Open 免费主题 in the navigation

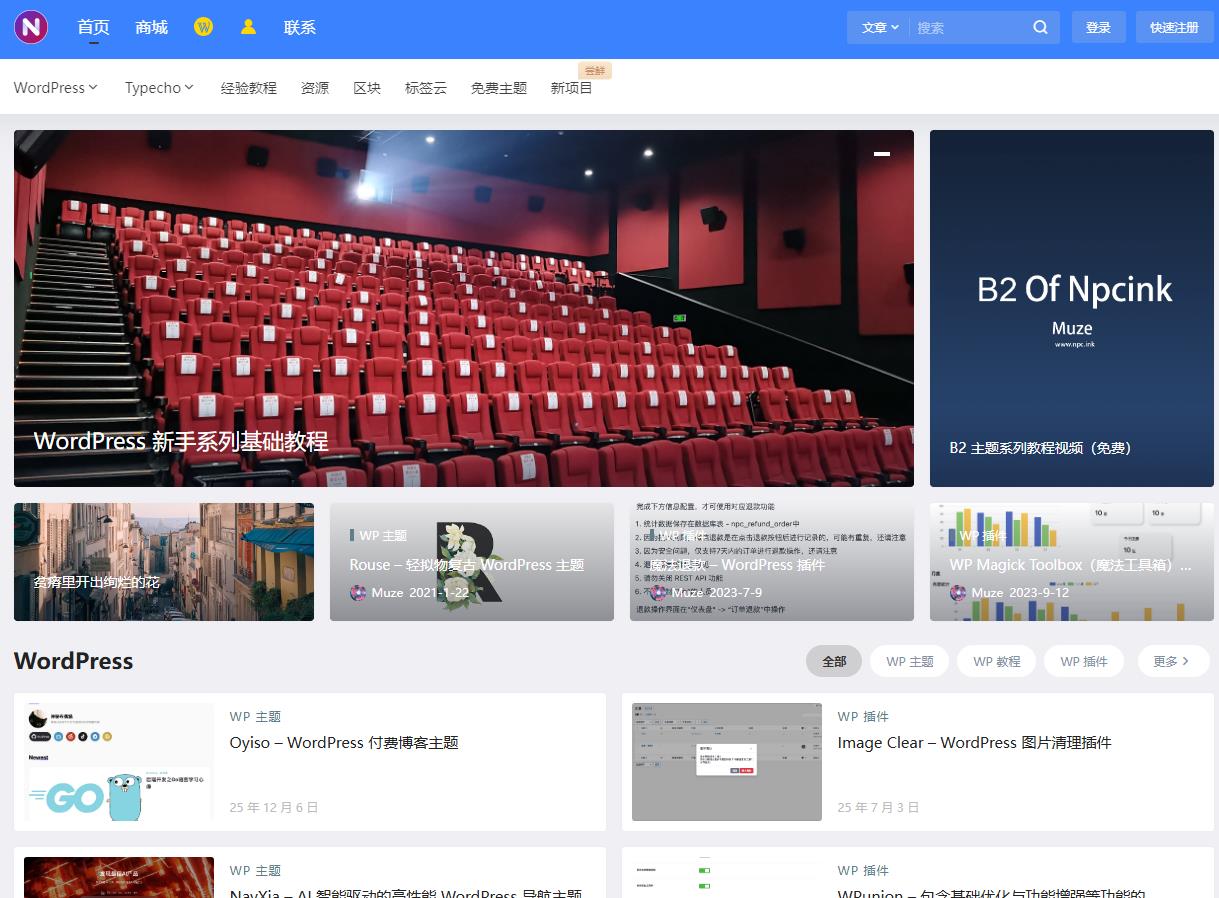coord(499,87)
